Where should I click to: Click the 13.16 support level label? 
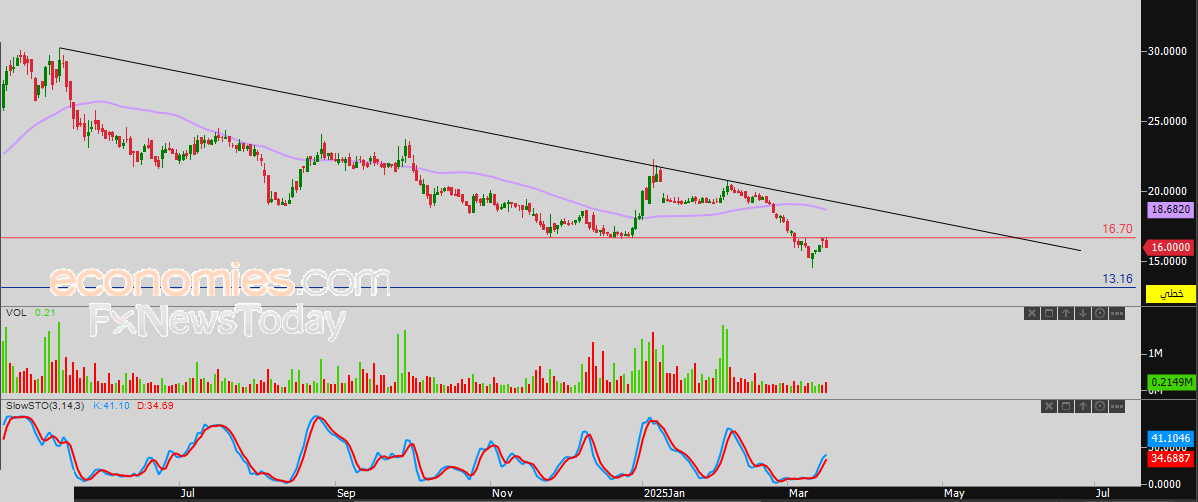tap(1116, 279)
